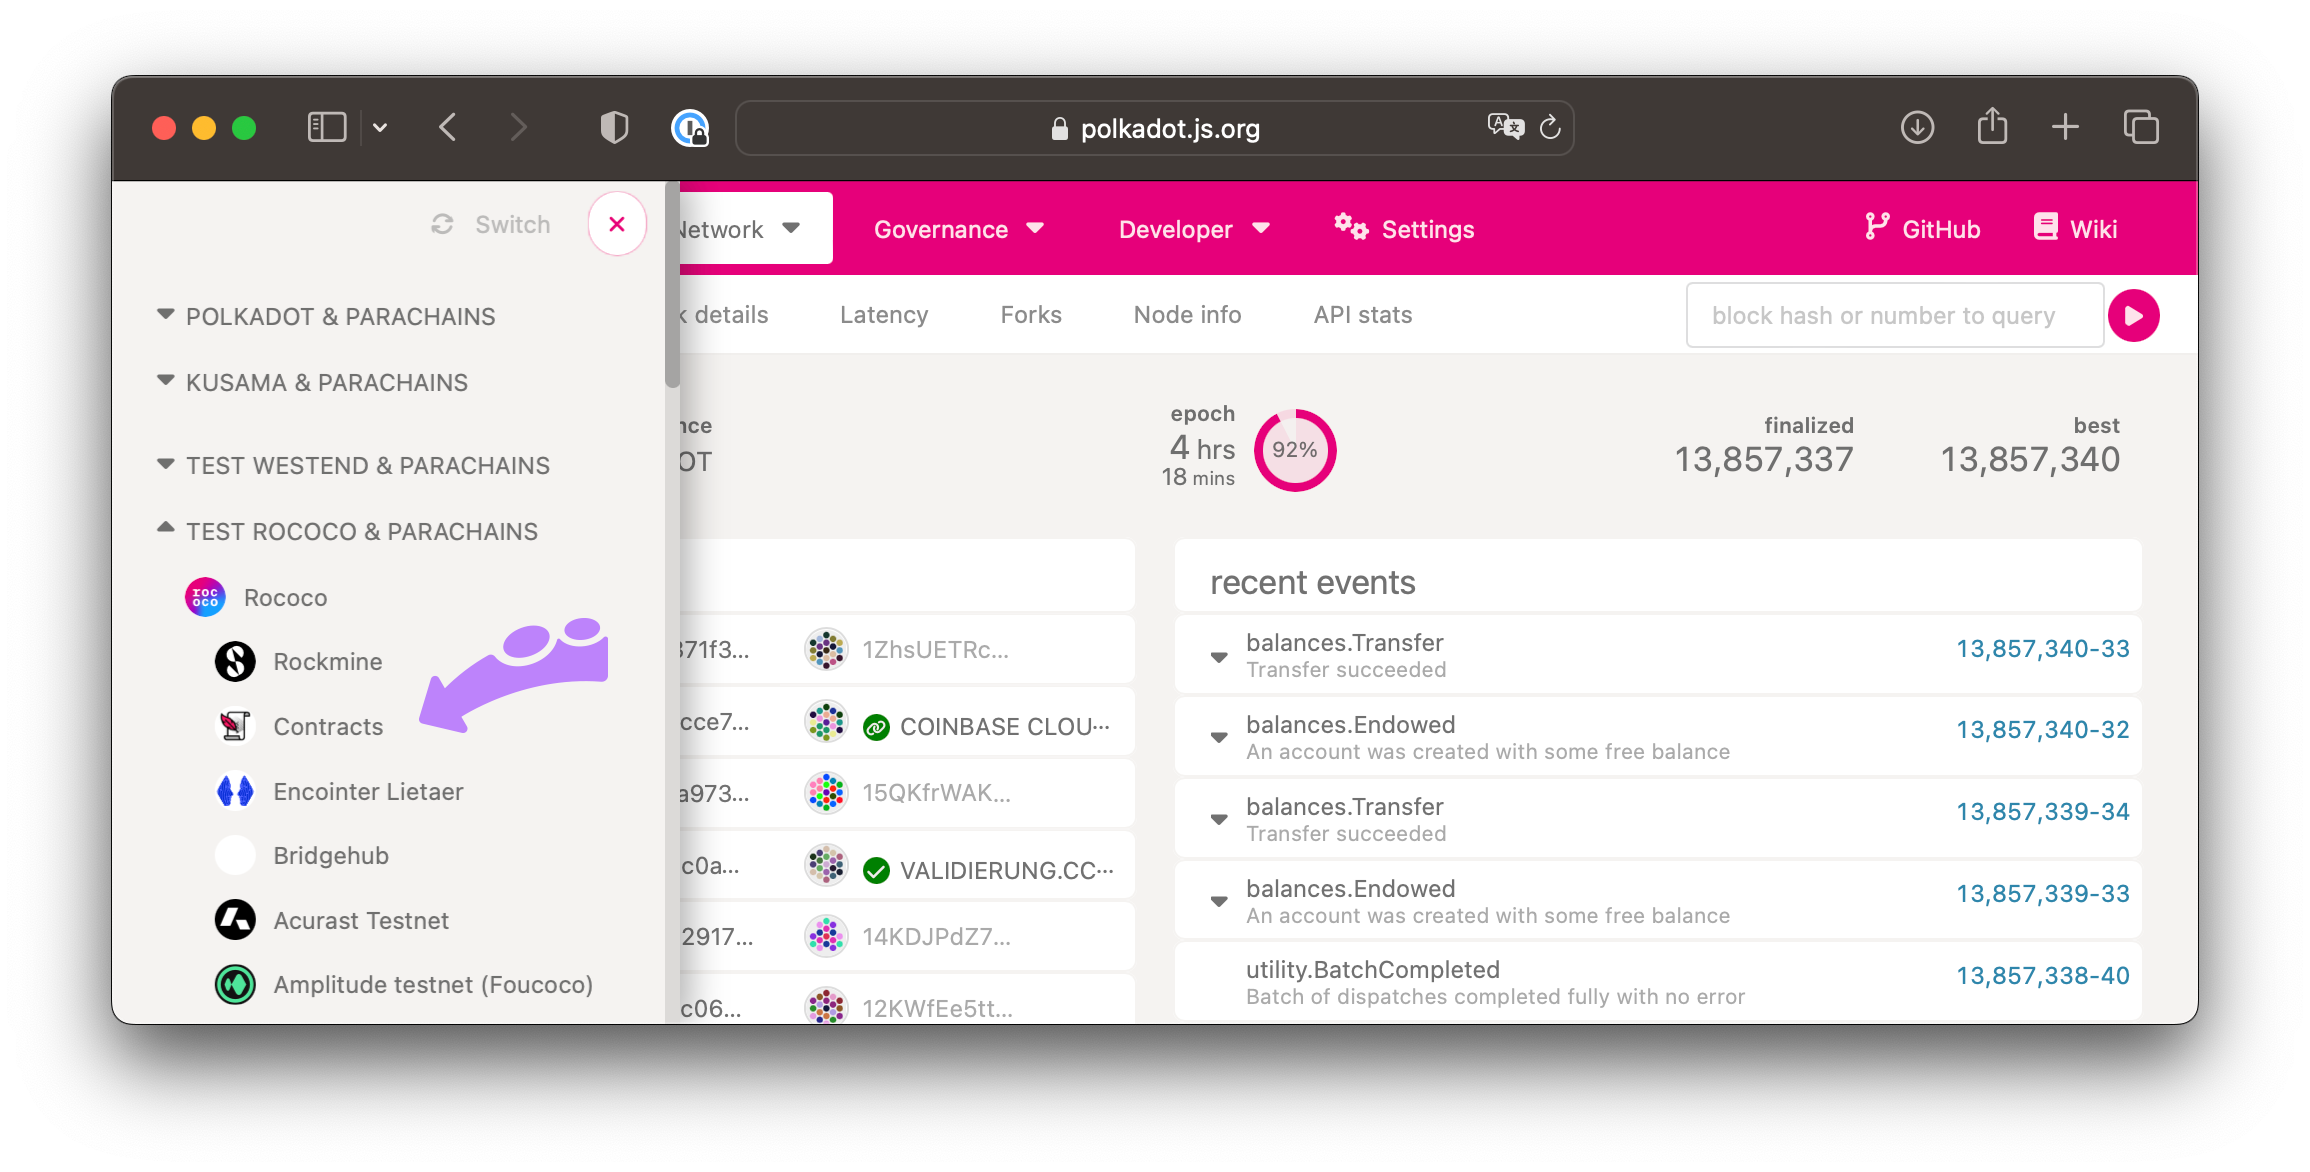2310x1172 pixels.
Task: Click the Switch button
Action: (491, 224)
